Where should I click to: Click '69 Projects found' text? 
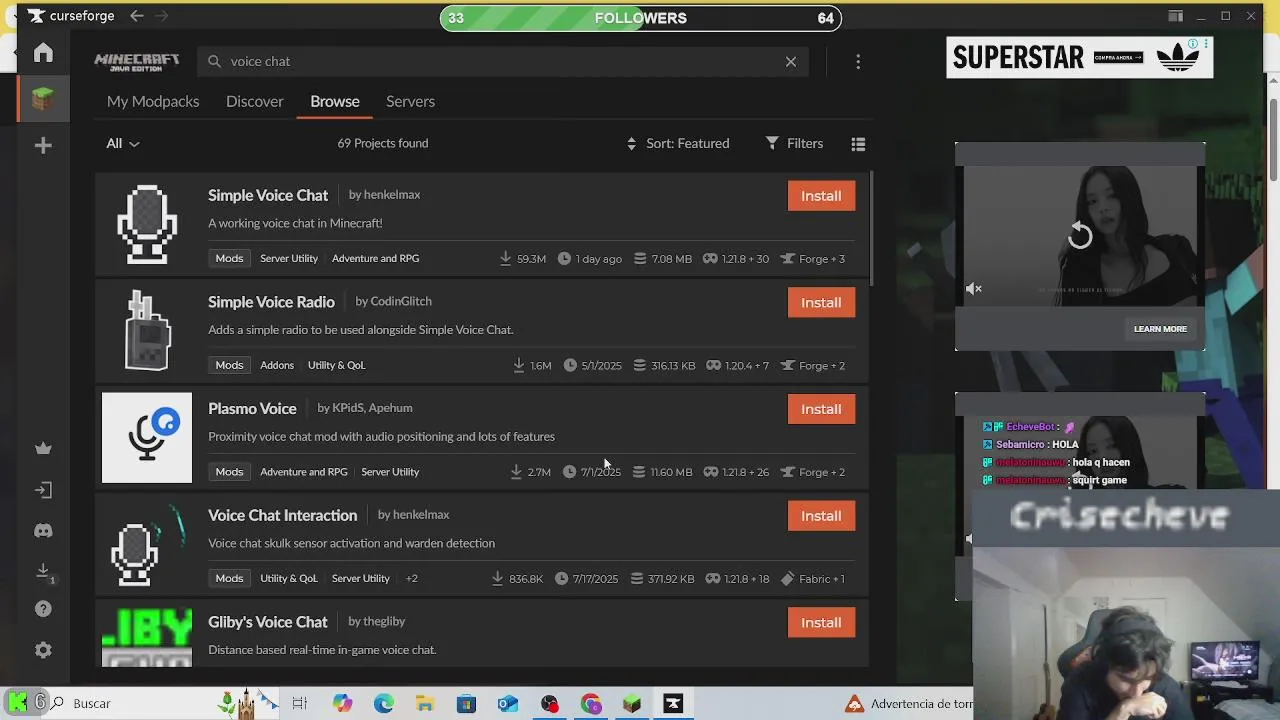[x=383, y=144]
